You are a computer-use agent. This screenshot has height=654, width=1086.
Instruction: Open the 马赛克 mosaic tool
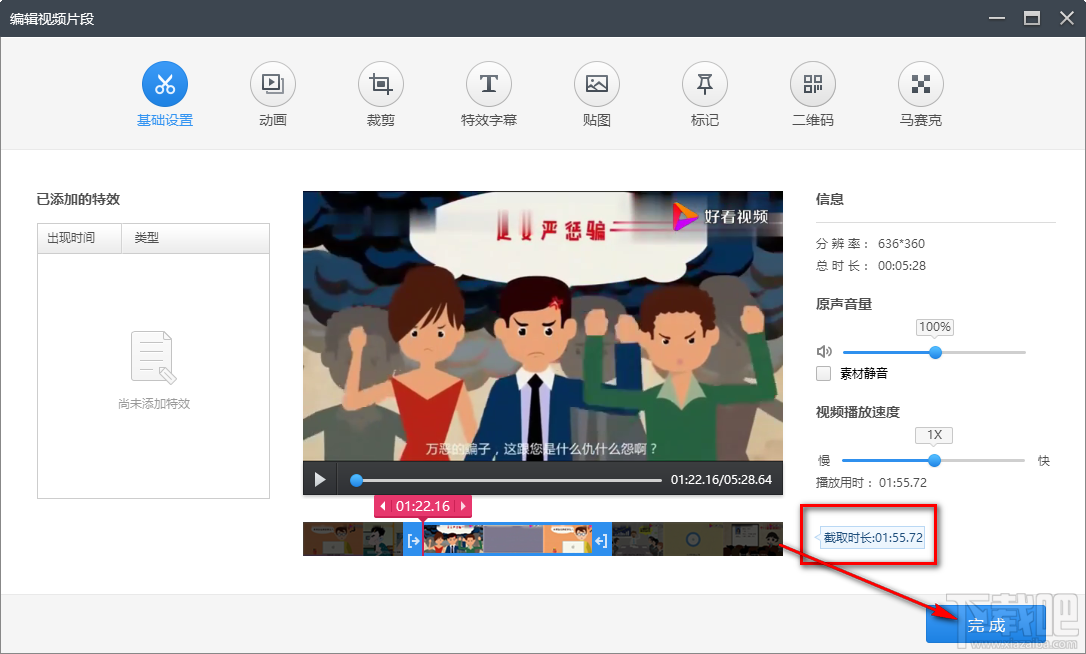point(921,85)
